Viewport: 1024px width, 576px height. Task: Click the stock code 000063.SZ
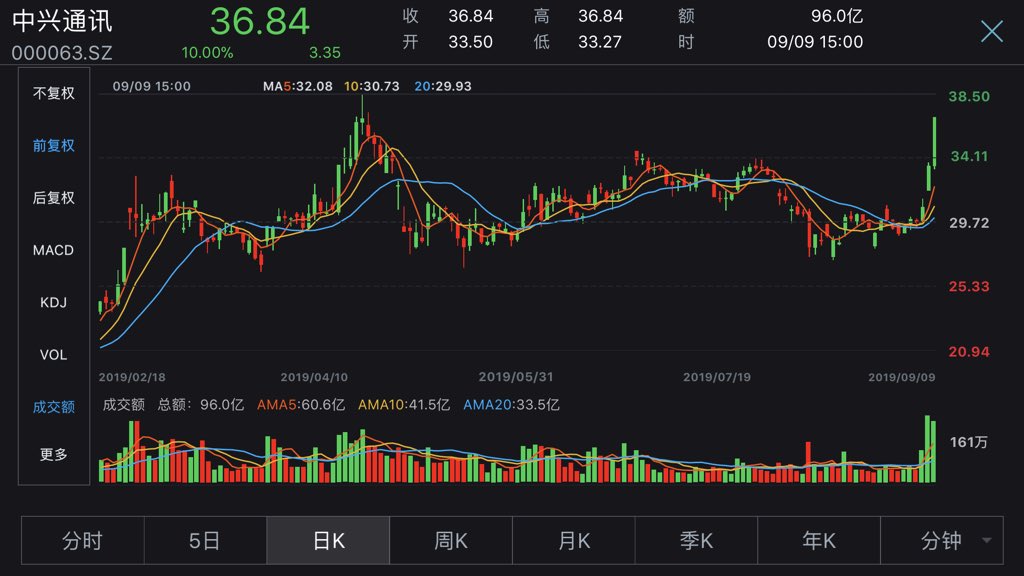[62, 53]
